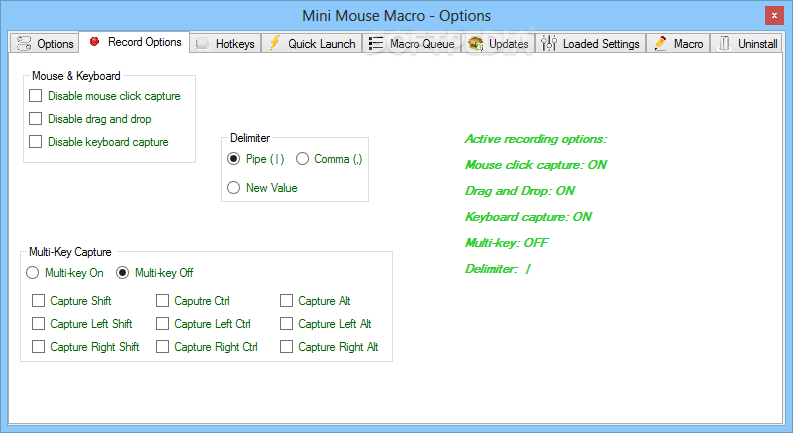This screenshot has width=793, height=433.
Task: Click the Delimiter group label
Action: 250,138
